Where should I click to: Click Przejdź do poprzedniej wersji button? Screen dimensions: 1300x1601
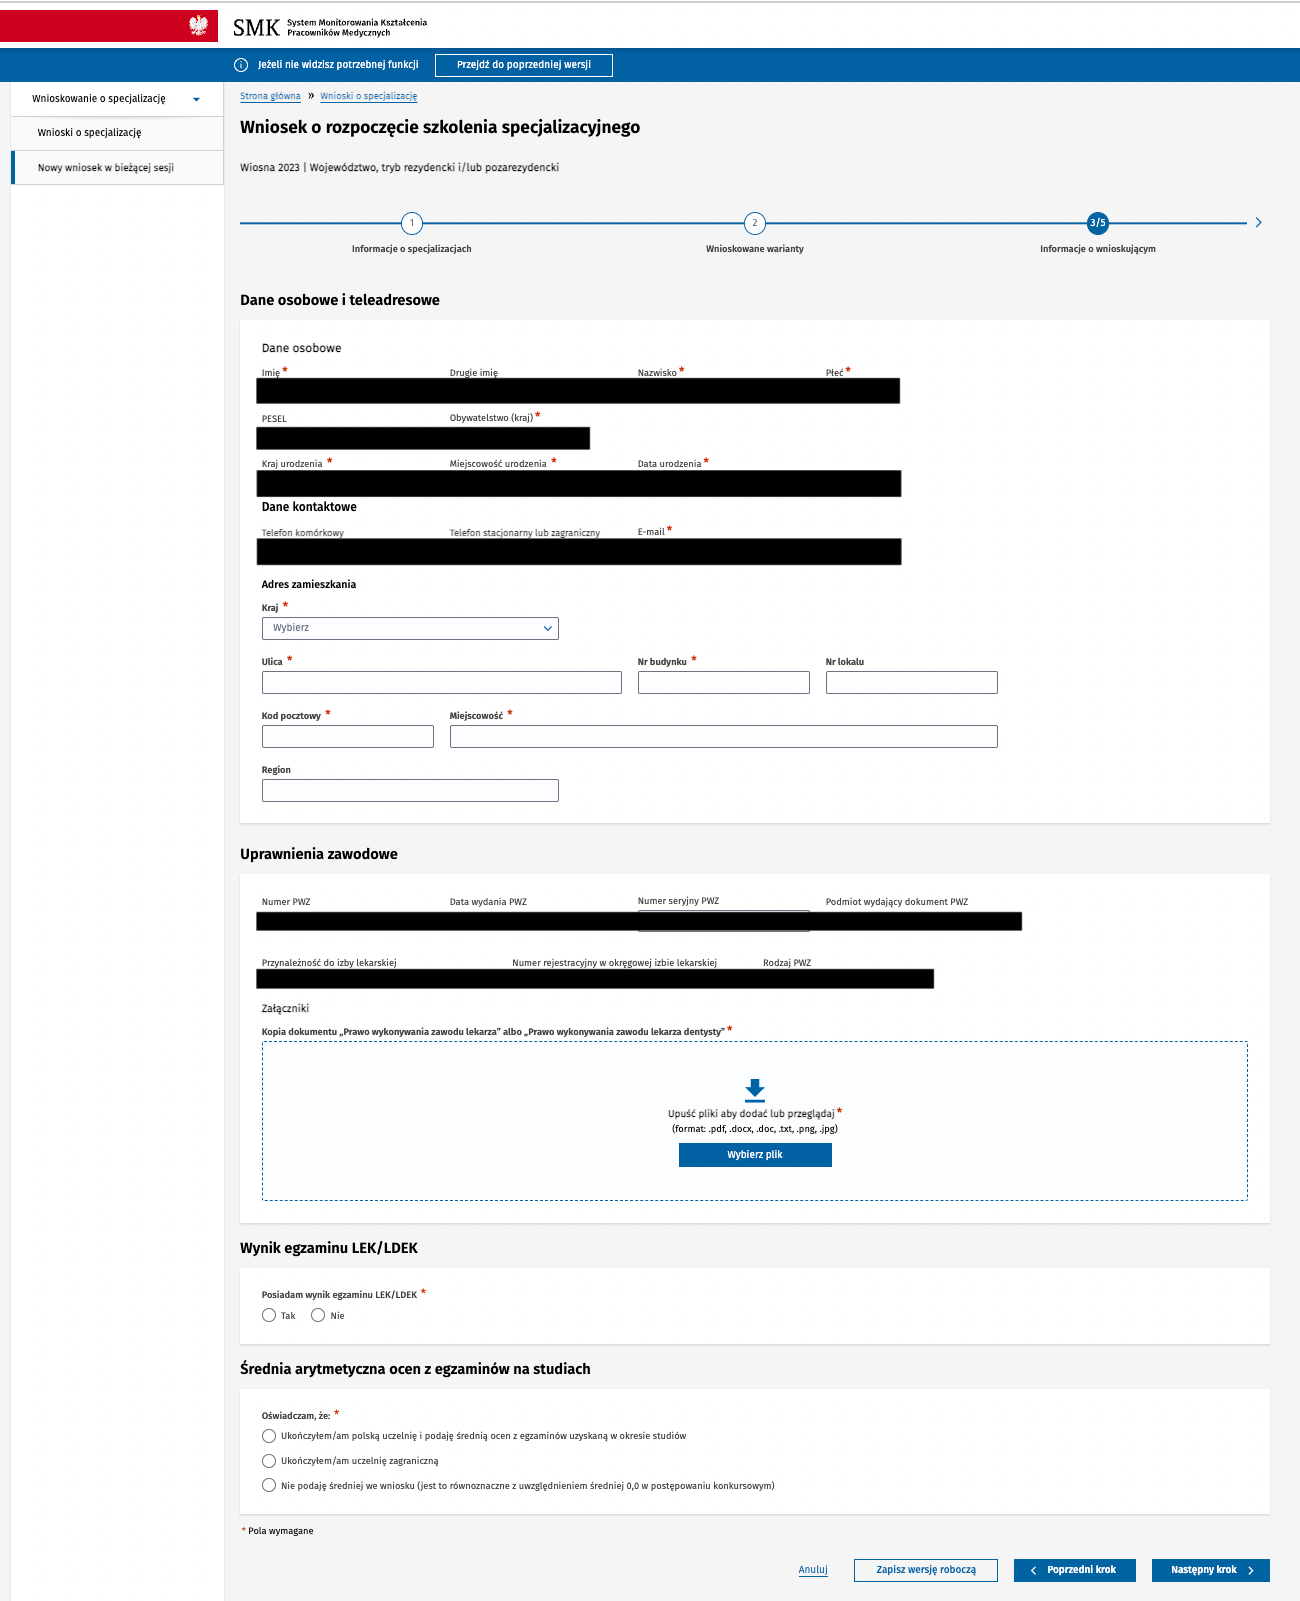click(524, 65)
